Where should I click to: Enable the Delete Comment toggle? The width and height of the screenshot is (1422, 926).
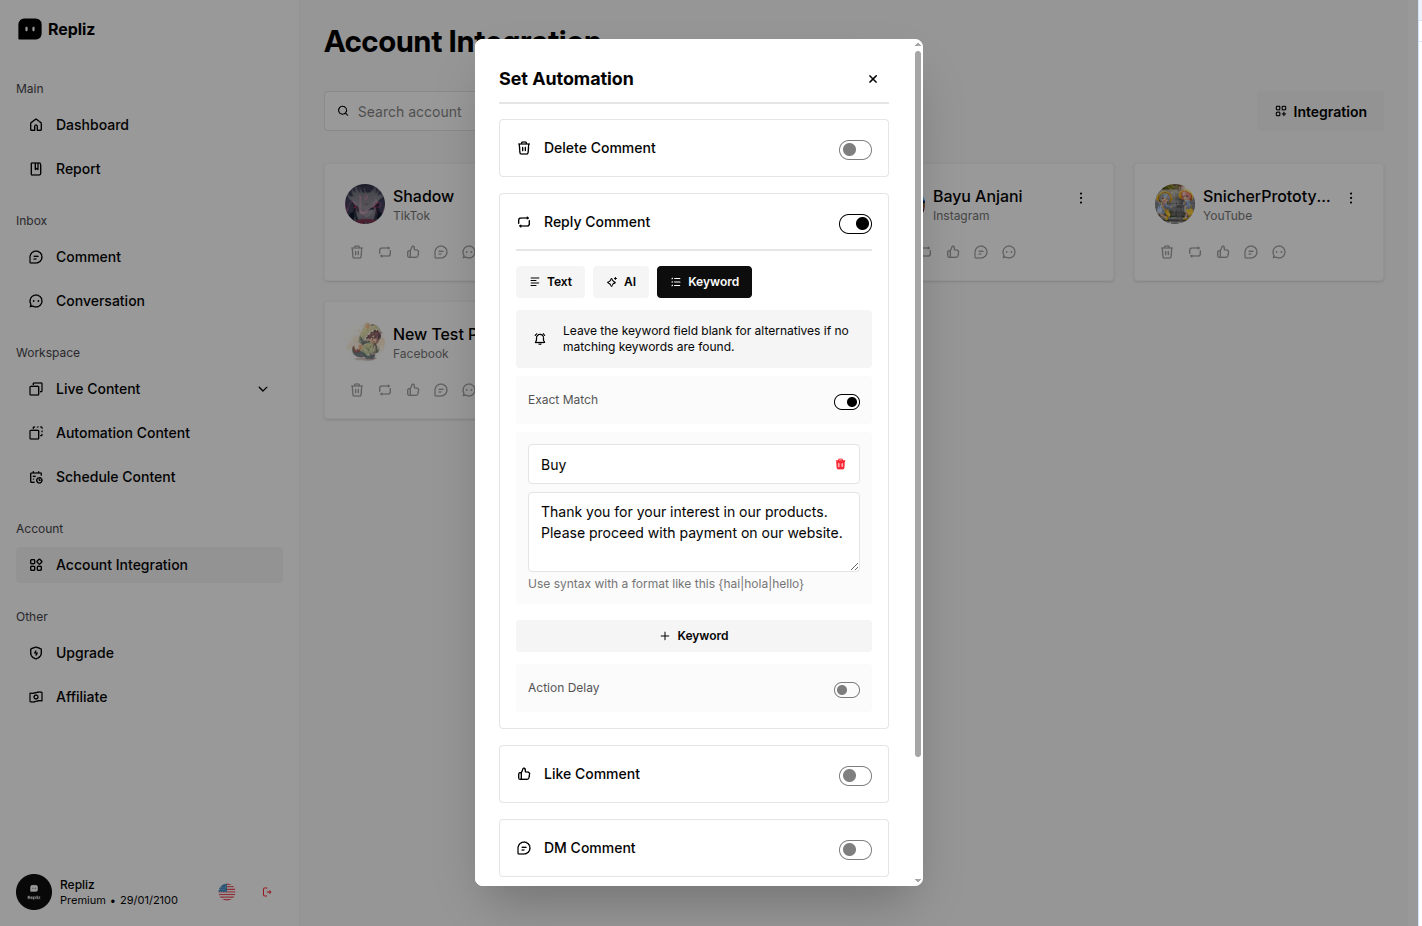pyautogui.click(x=855, y=150)
